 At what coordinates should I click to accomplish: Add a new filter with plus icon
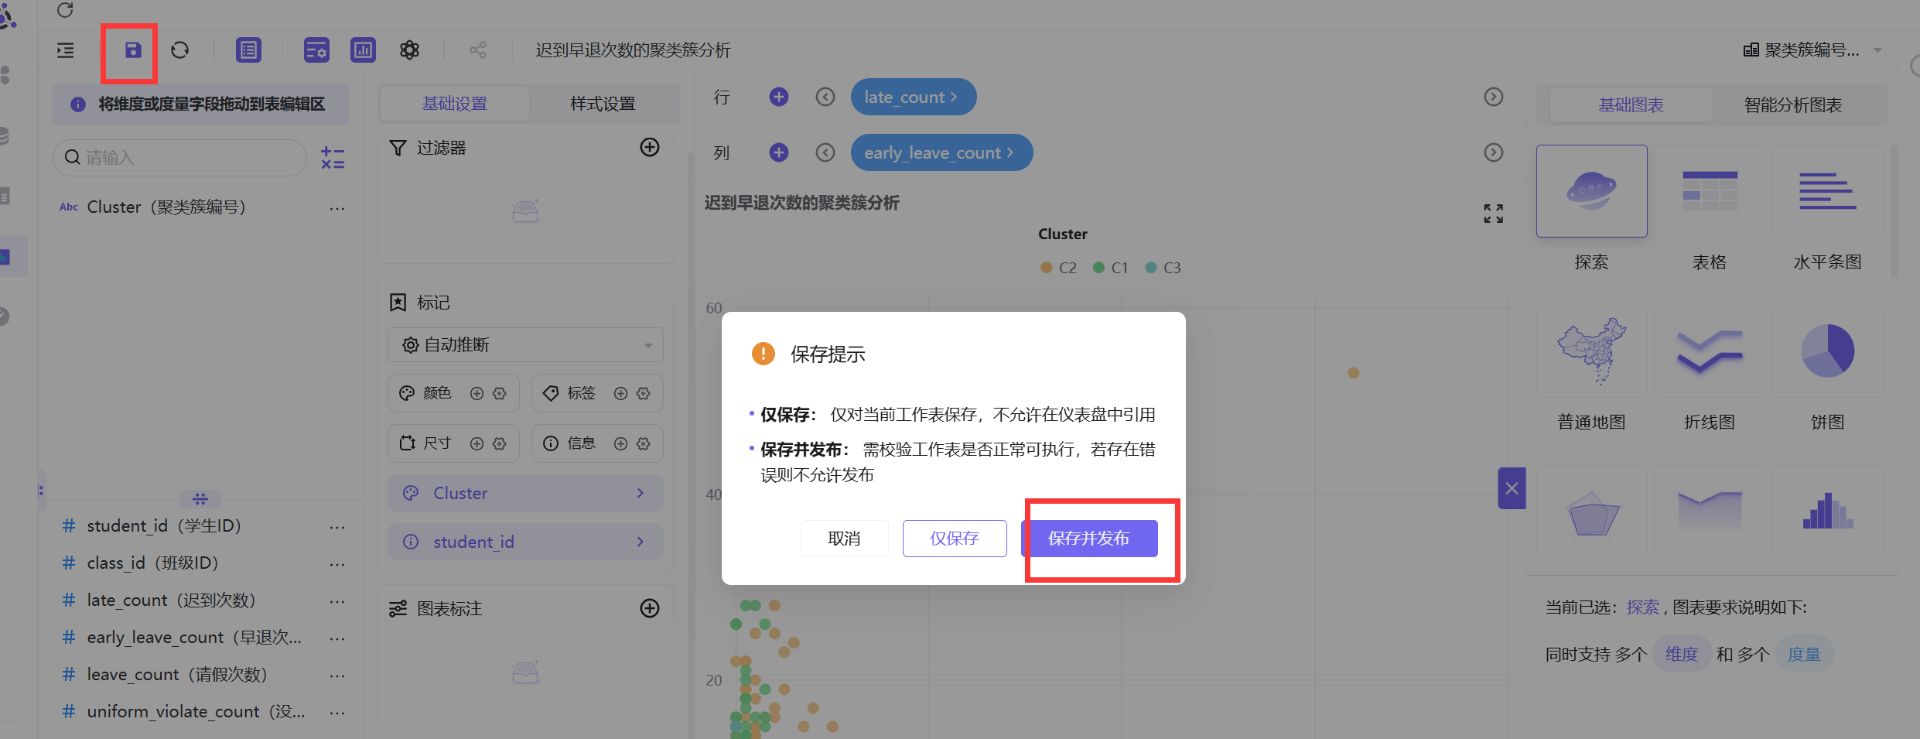(x=650, y=147)
